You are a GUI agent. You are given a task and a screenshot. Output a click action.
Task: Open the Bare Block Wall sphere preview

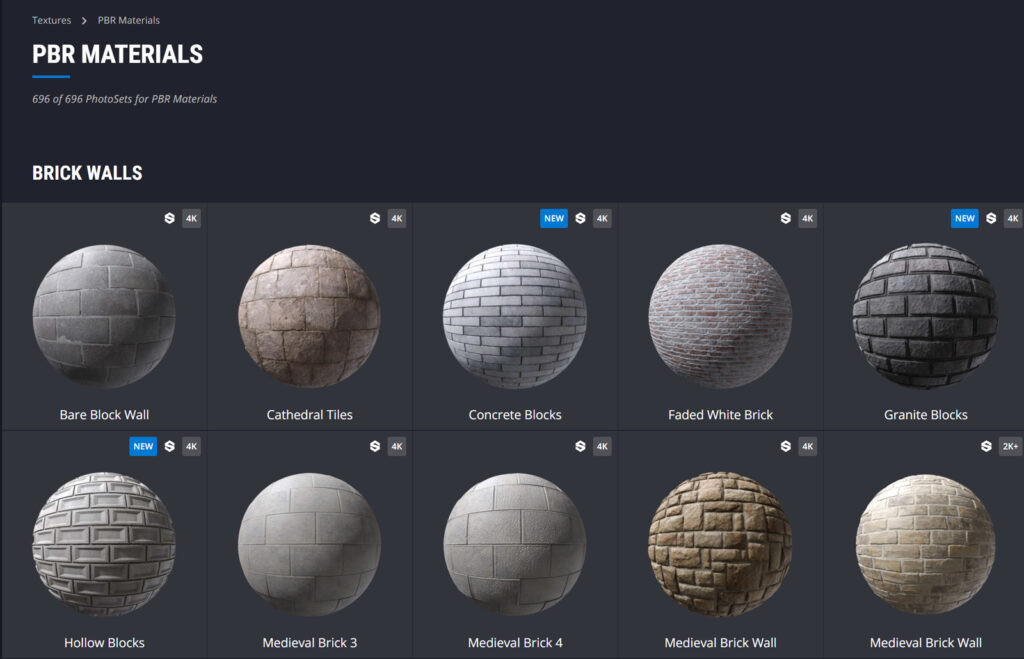click(104, 316)
